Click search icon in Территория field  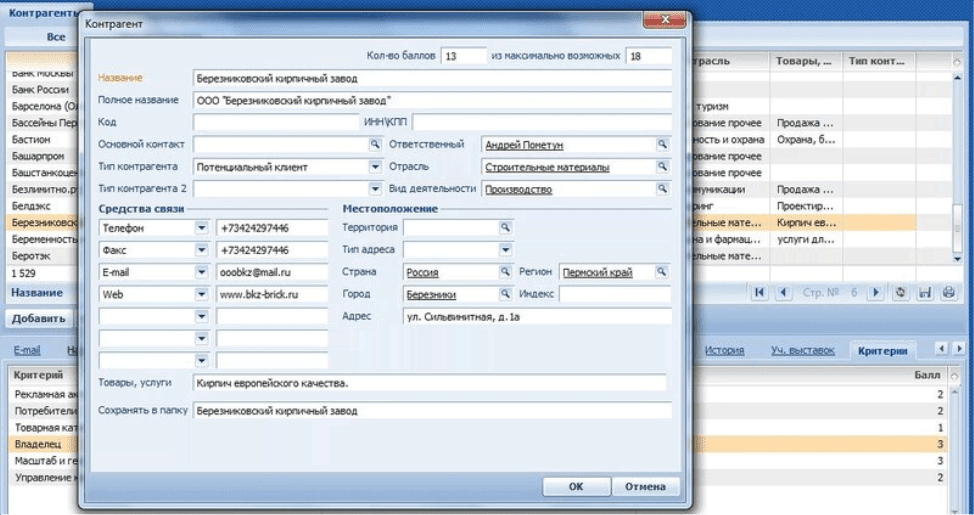pyautogui.click(x=505, y=228)
